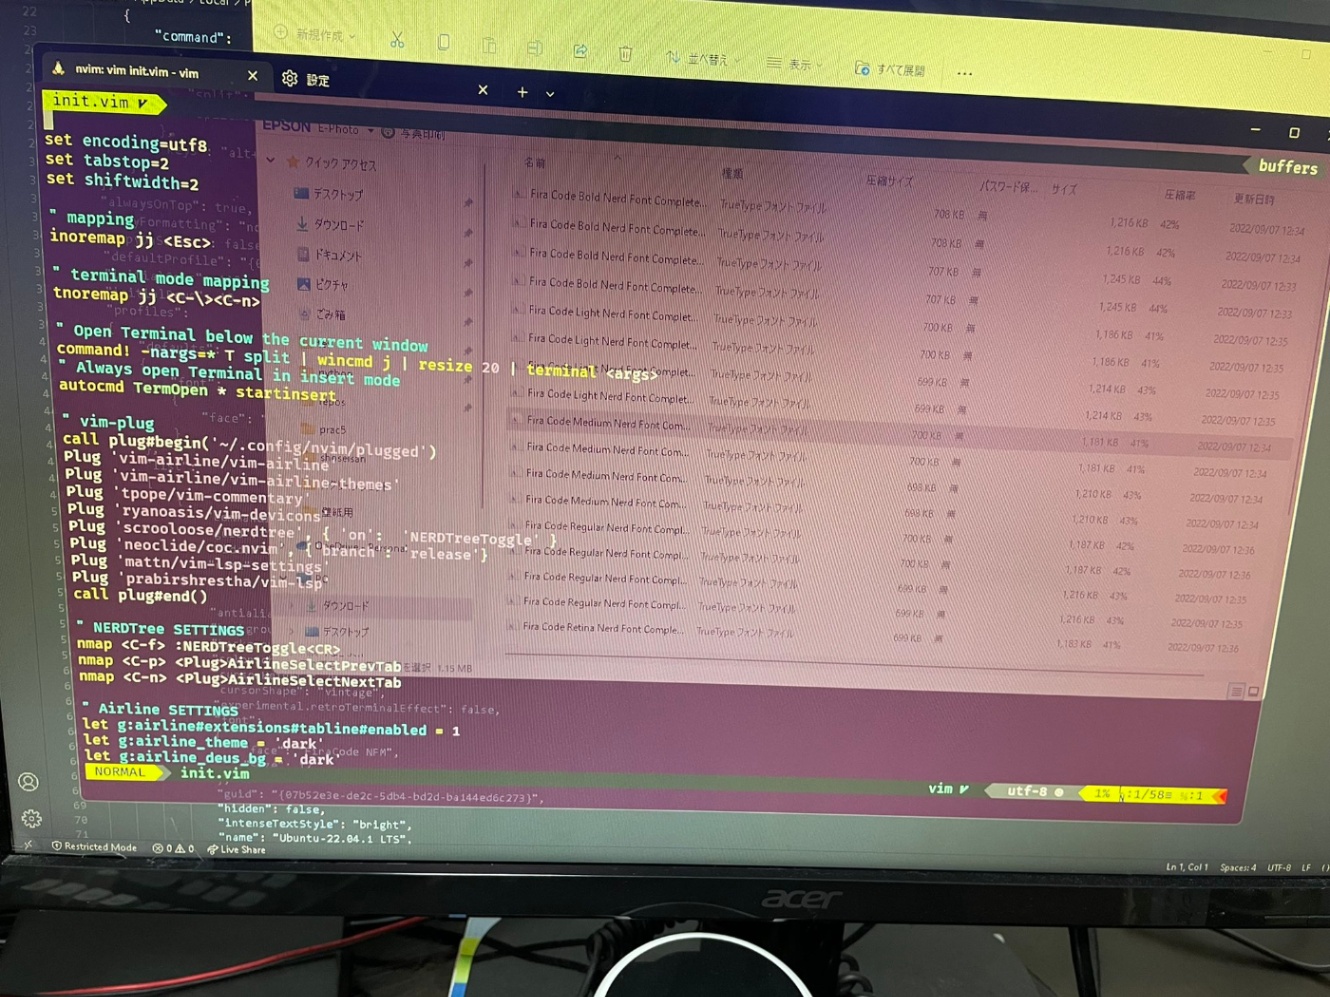The image size is (1330, 997).
Task: Sort by the サイズ column header
Action: coord(1064,189)
